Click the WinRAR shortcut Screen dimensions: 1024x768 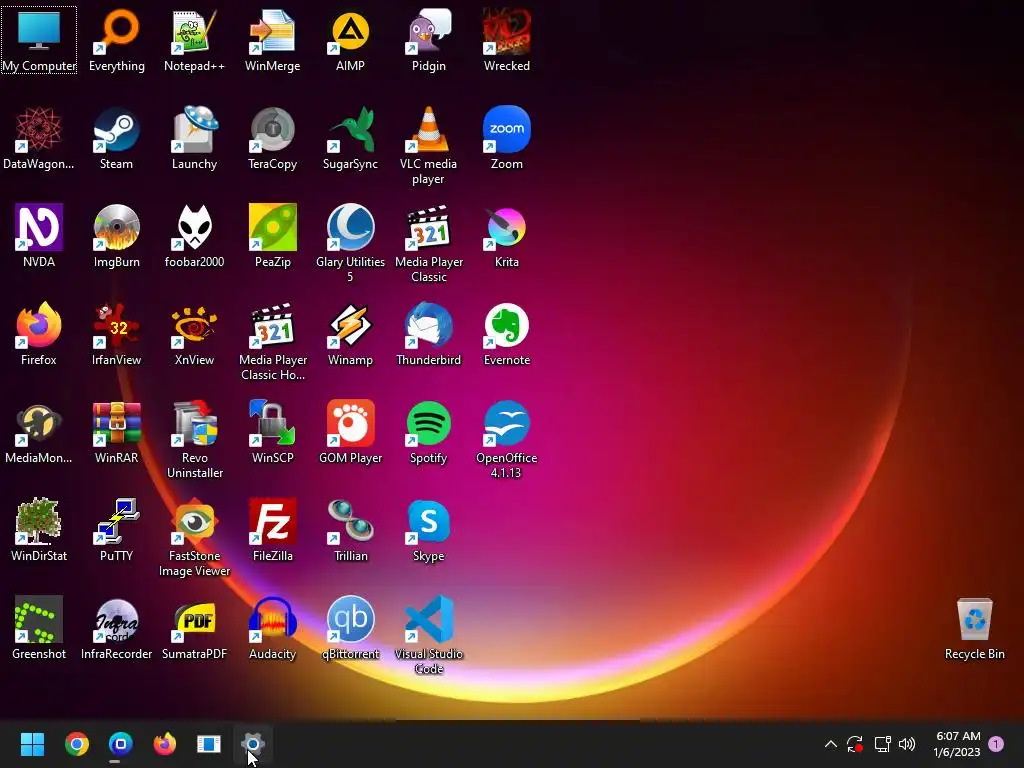click(x=117, y=423)
